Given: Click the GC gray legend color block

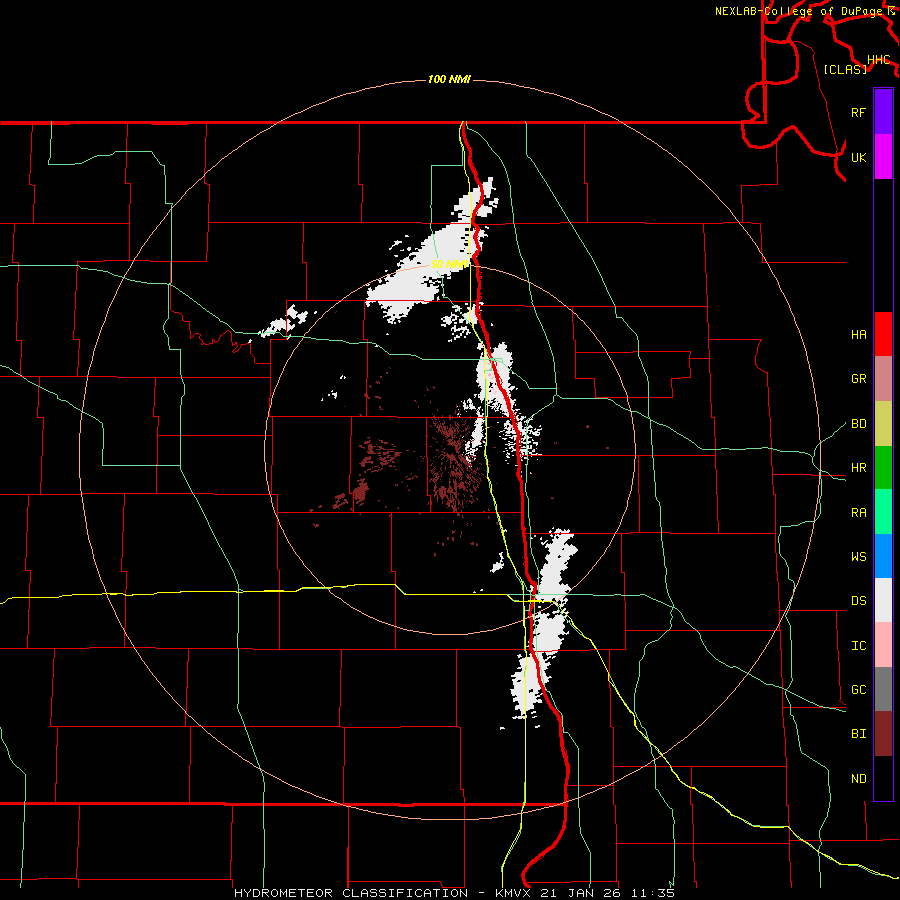Looking at the screenshot, I should [883, 689].
